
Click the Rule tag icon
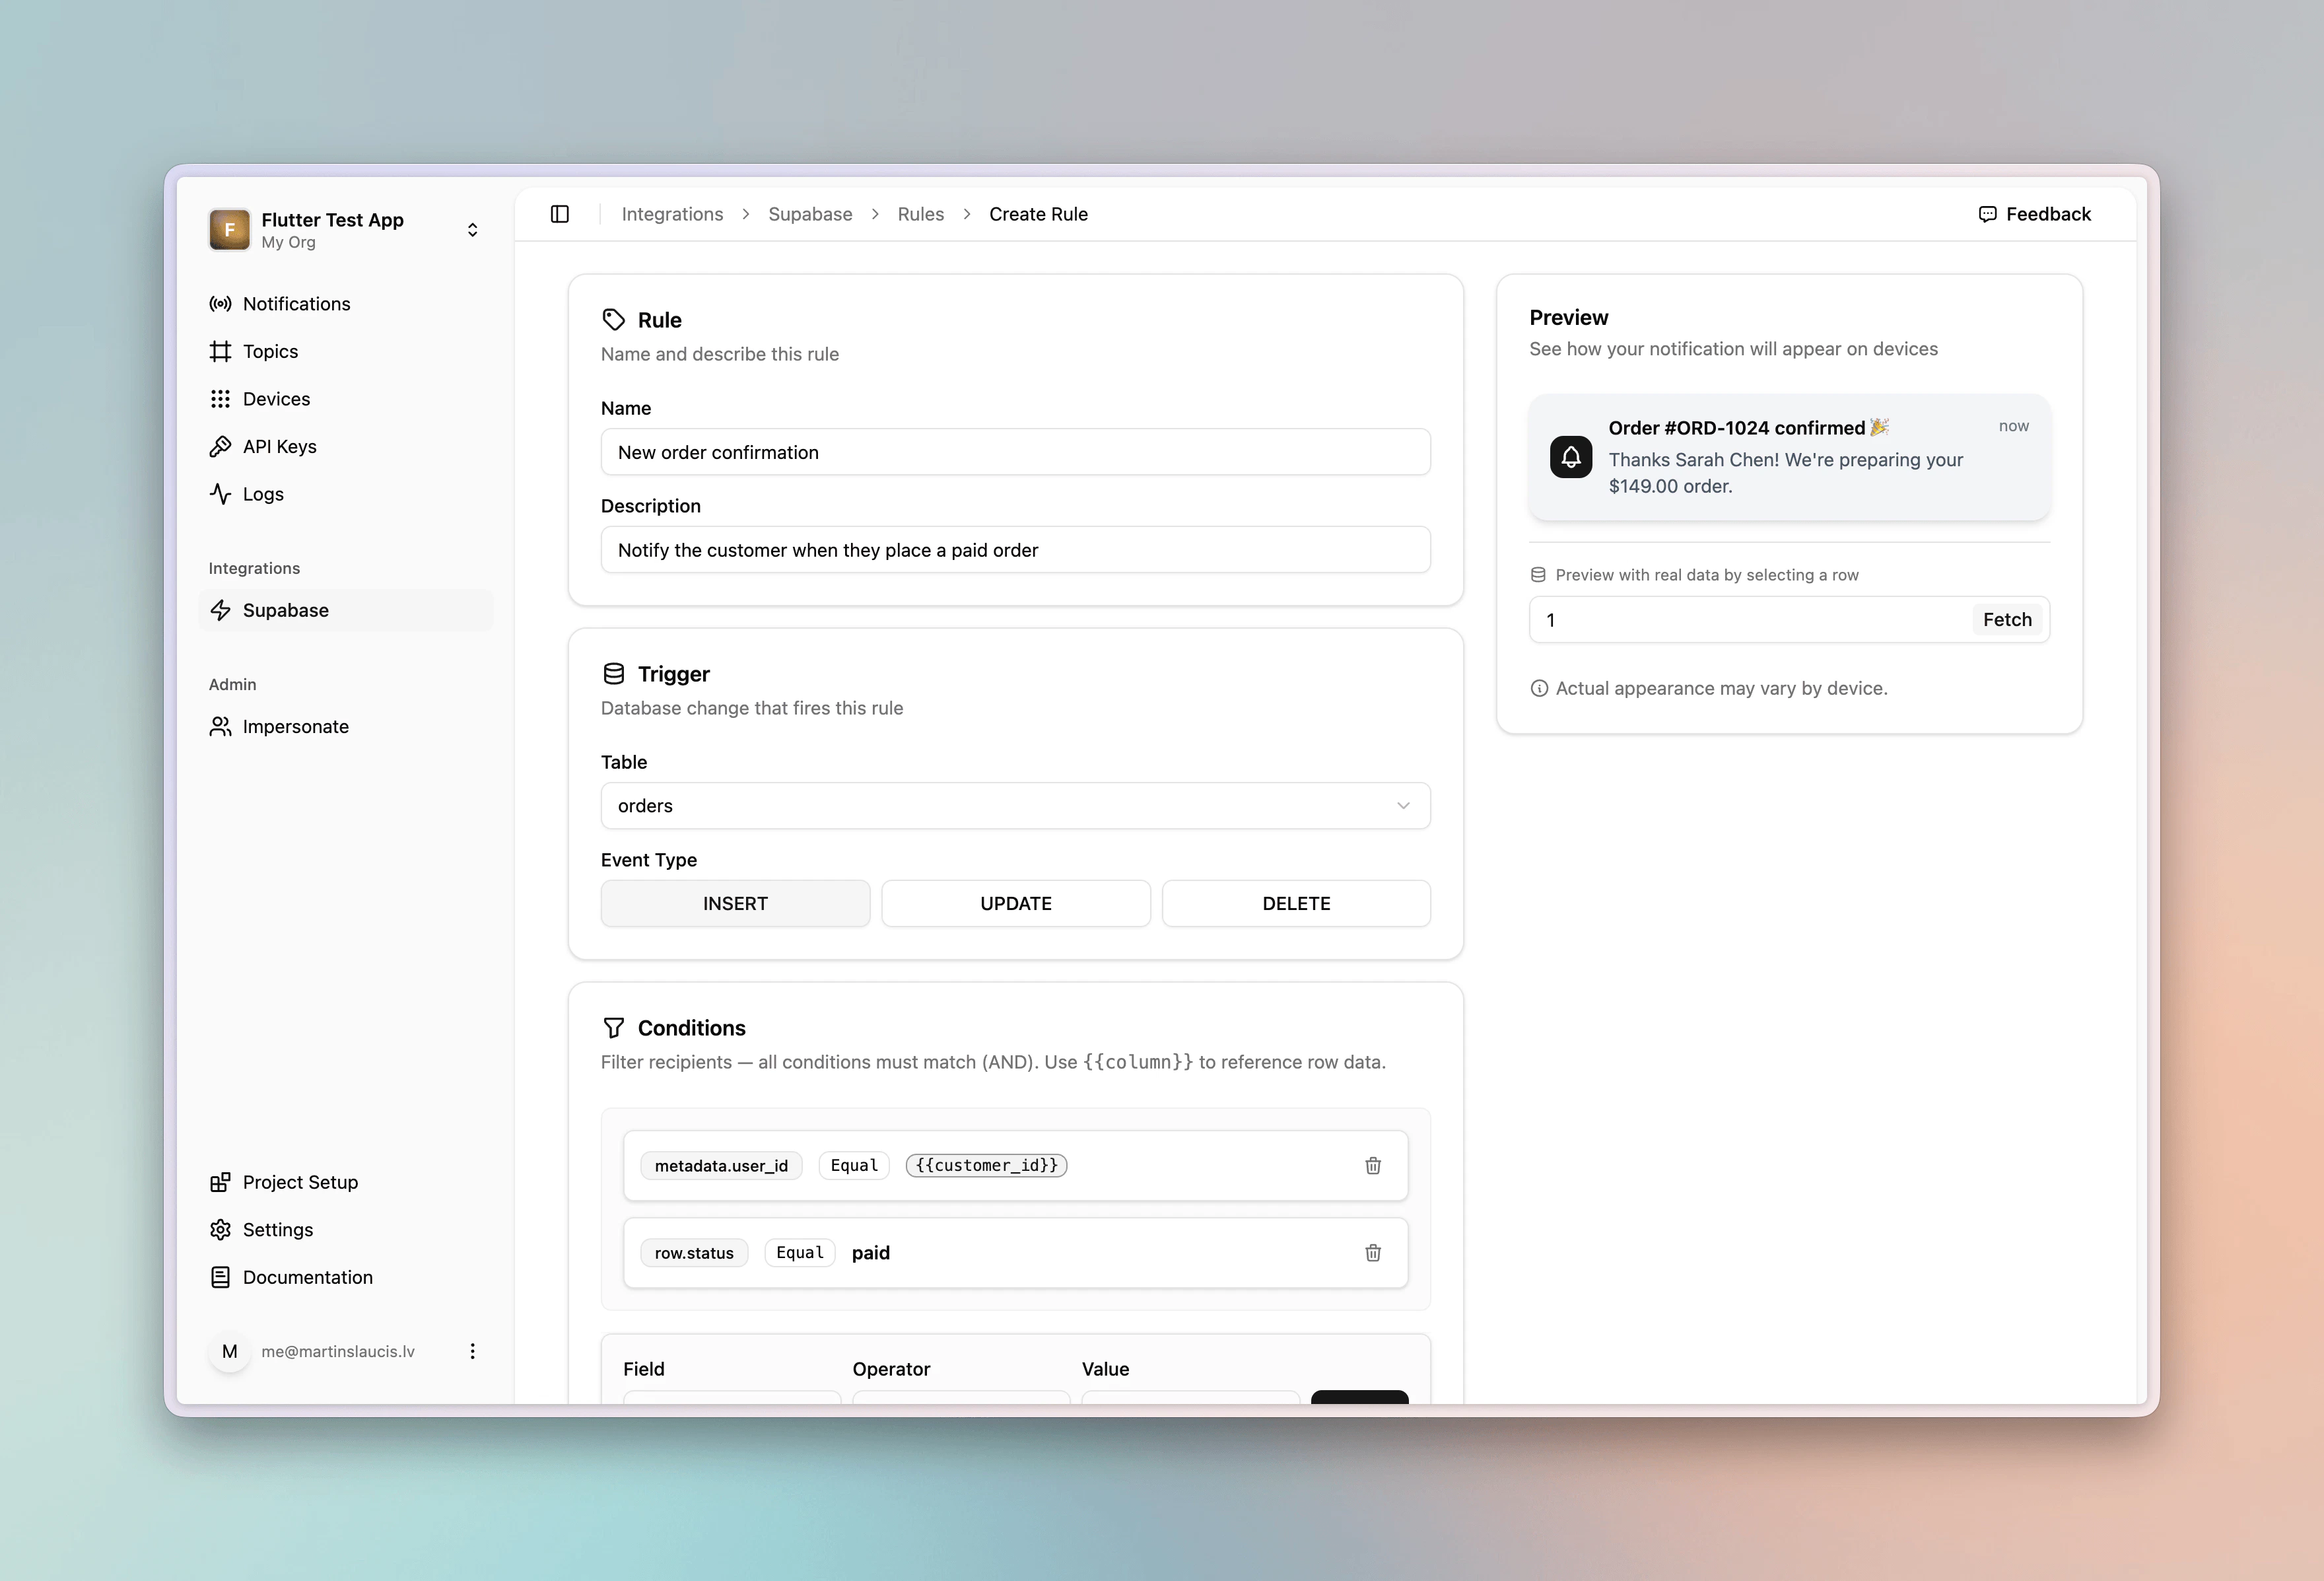[614, 320]
